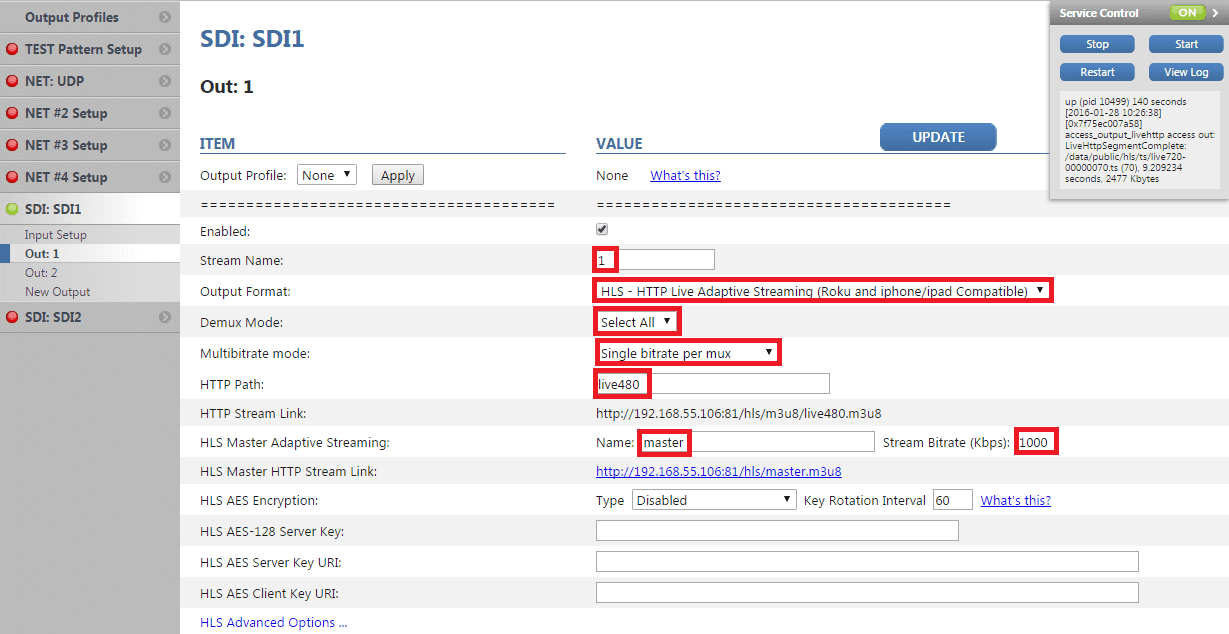
Task: Click the red status dot beside NET #3 Setup
Action: click(x=13, y=145)
